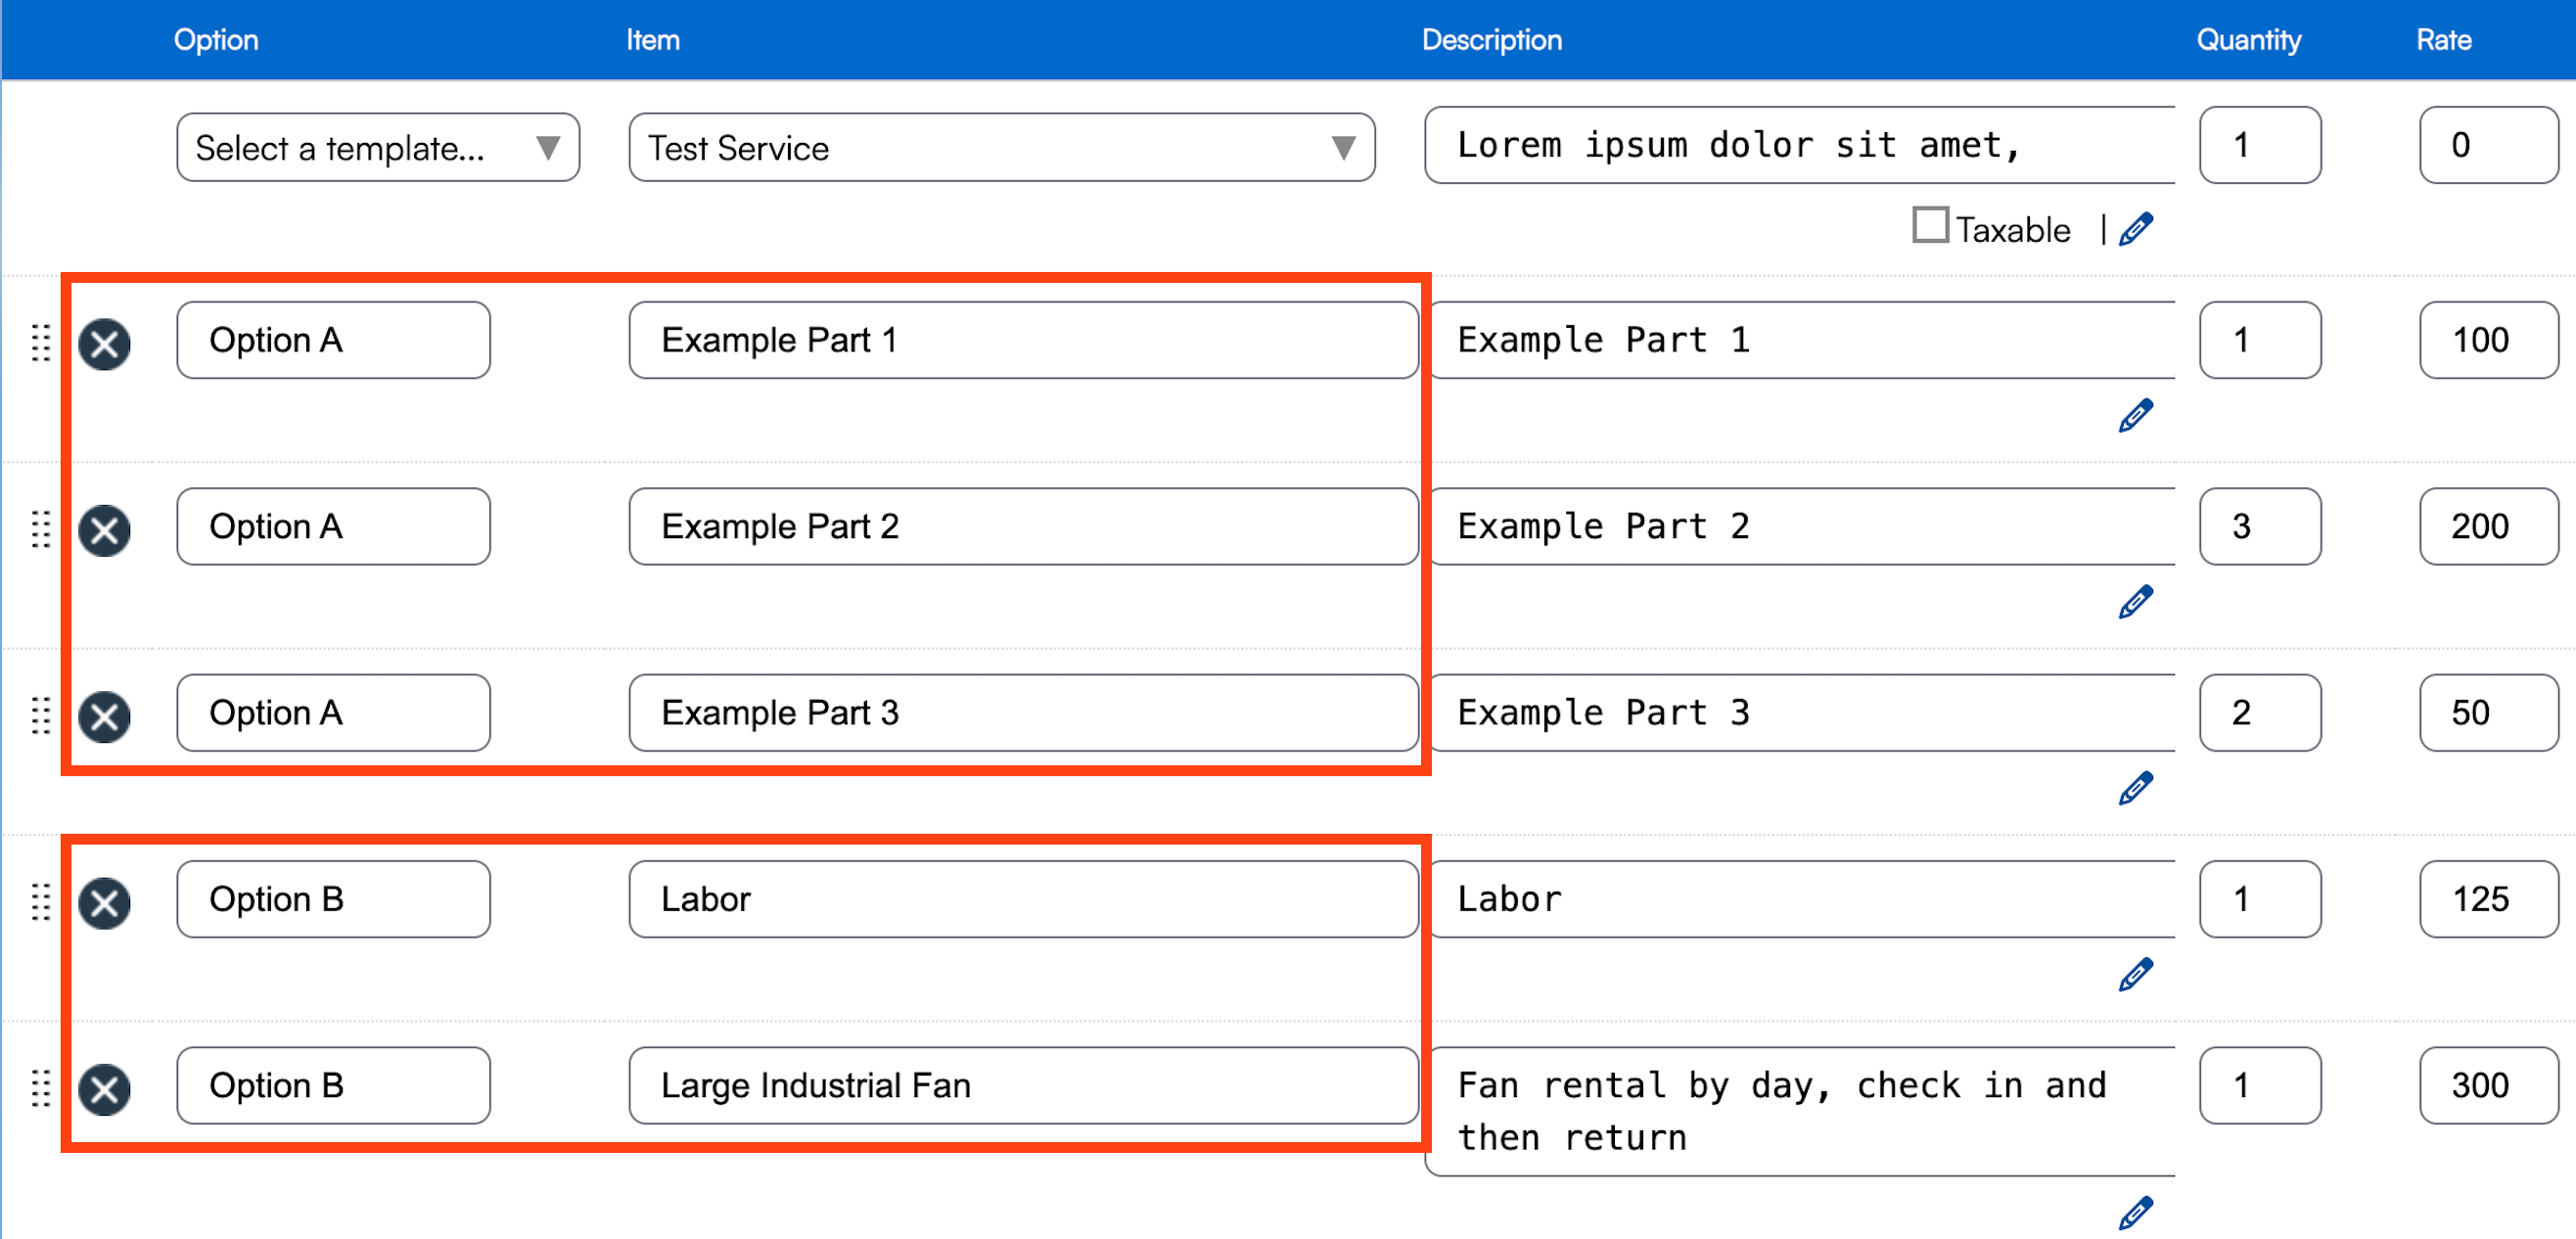
Task: Click pencil edit icon under Example Part 1
Action: (x=2135, y=416)
